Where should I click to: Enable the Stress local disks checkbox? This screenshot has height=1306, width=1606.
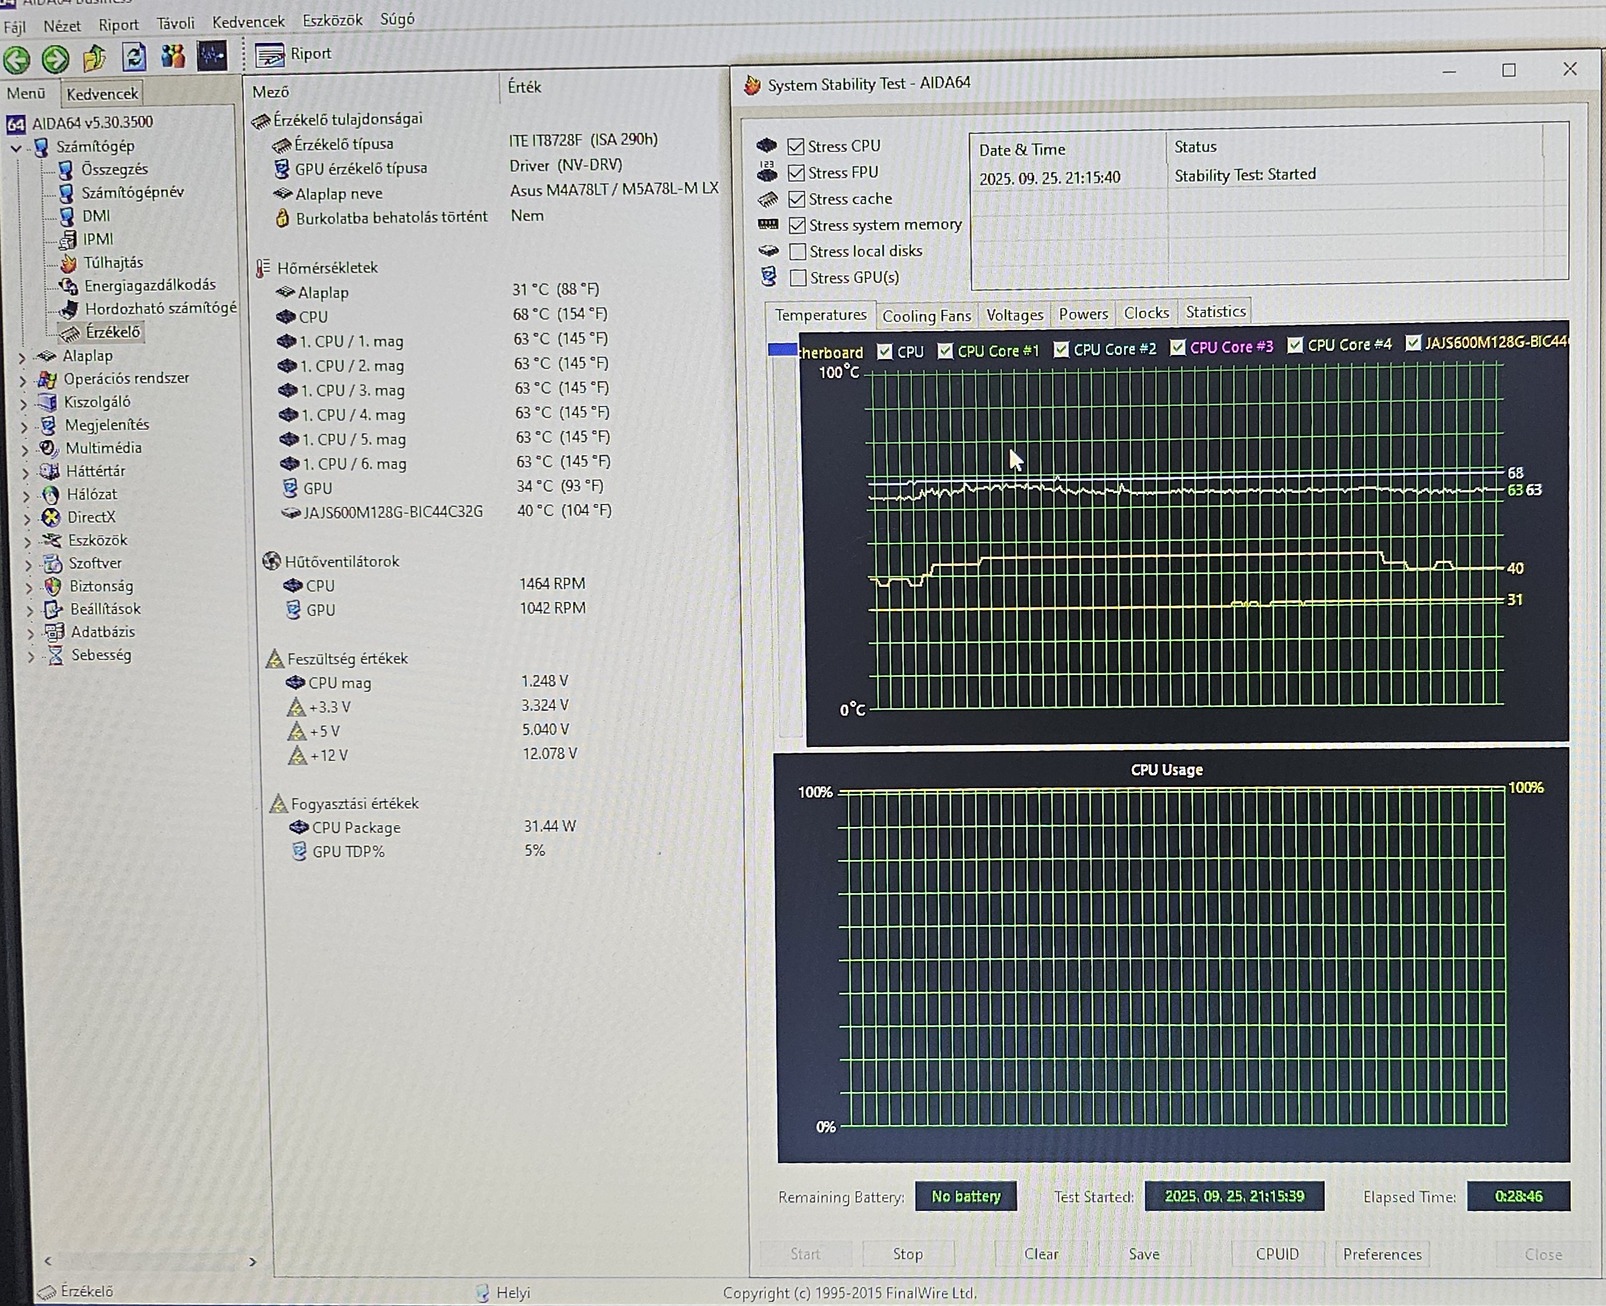[797, 252]
